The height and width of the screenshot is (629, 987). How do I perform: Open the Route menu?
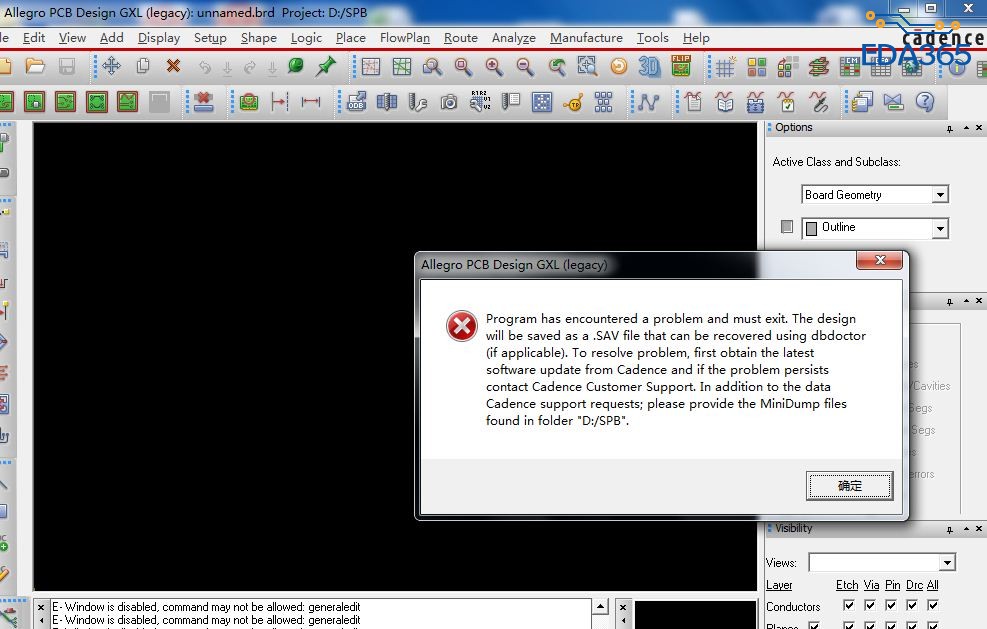click(x=461, y=38)
